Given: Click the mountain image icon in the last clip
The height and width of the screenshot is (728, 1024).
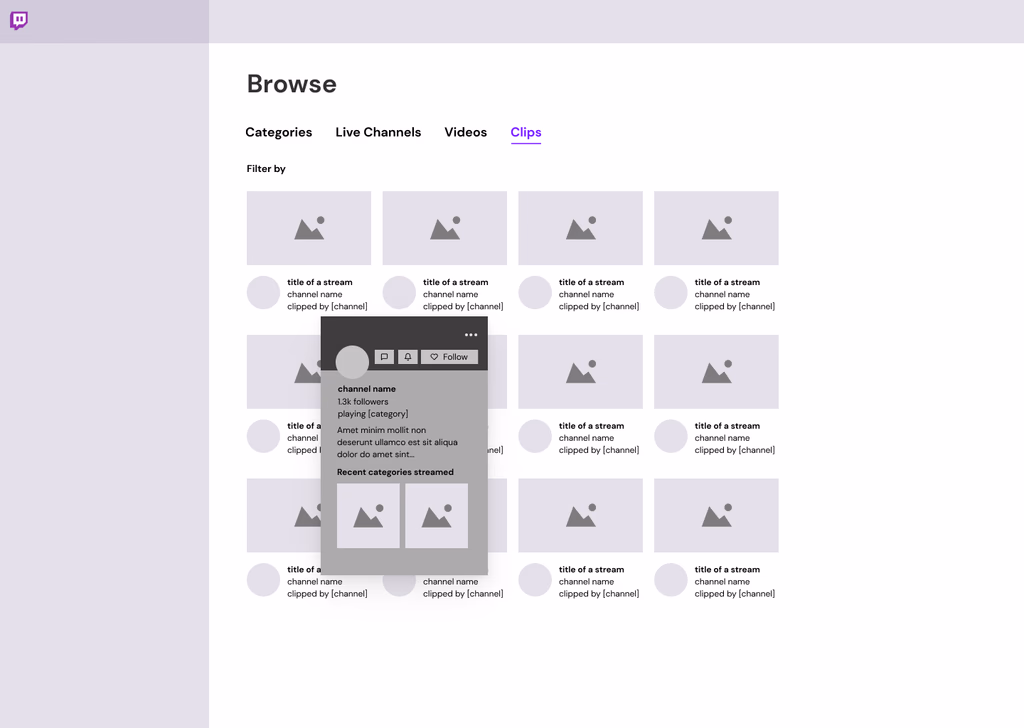Looking at the screenshot, I should [x=716, y=515].
